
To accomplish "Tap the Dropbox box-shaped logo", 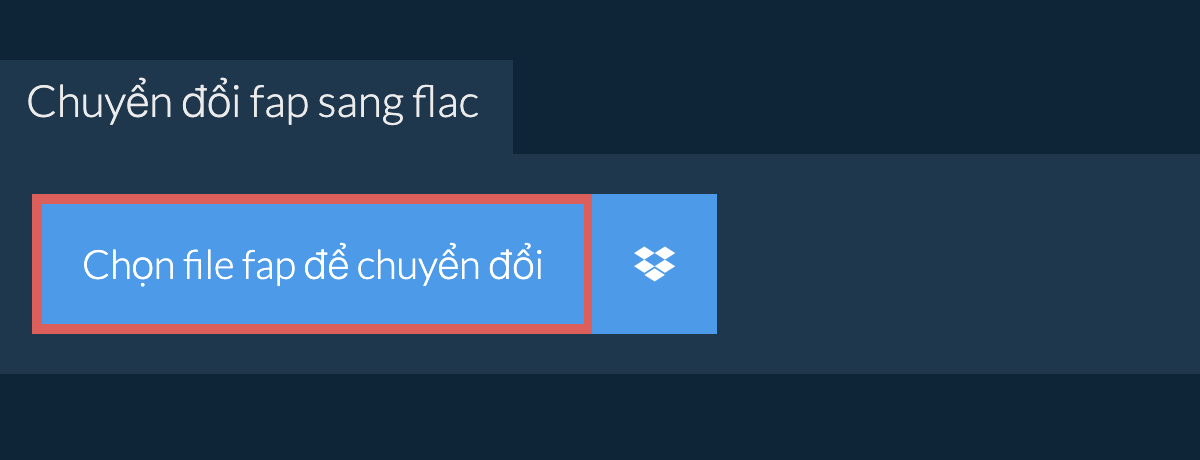I will (x=654, y=264).
